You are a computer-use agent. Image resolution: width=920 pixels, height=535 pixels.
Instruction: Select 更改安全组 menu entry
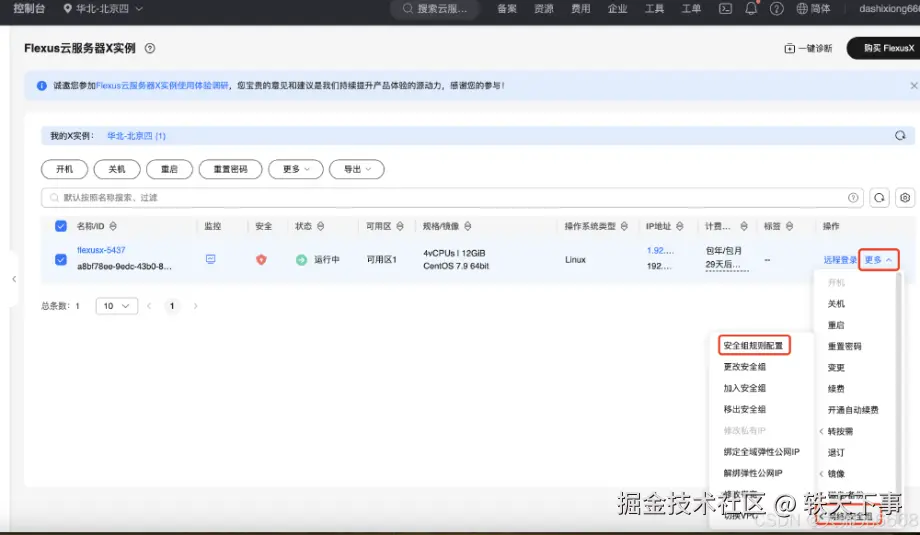(745, 367)
